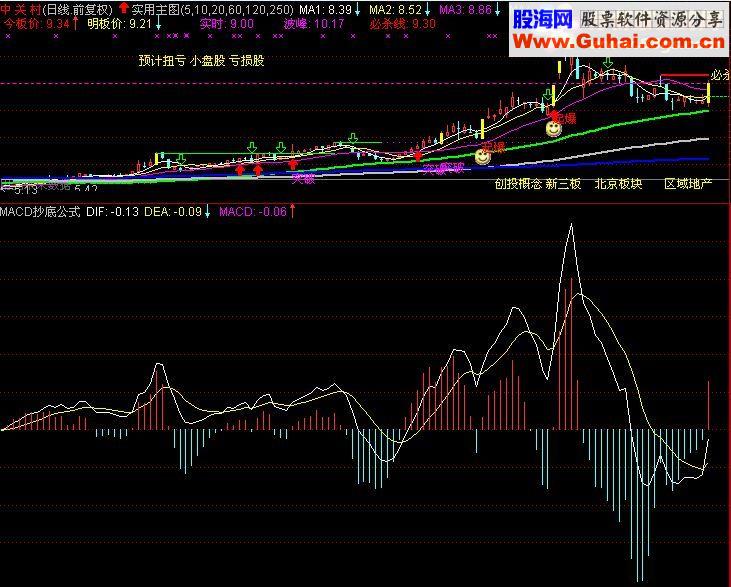Click the lower smiley face on the green line

483,156
